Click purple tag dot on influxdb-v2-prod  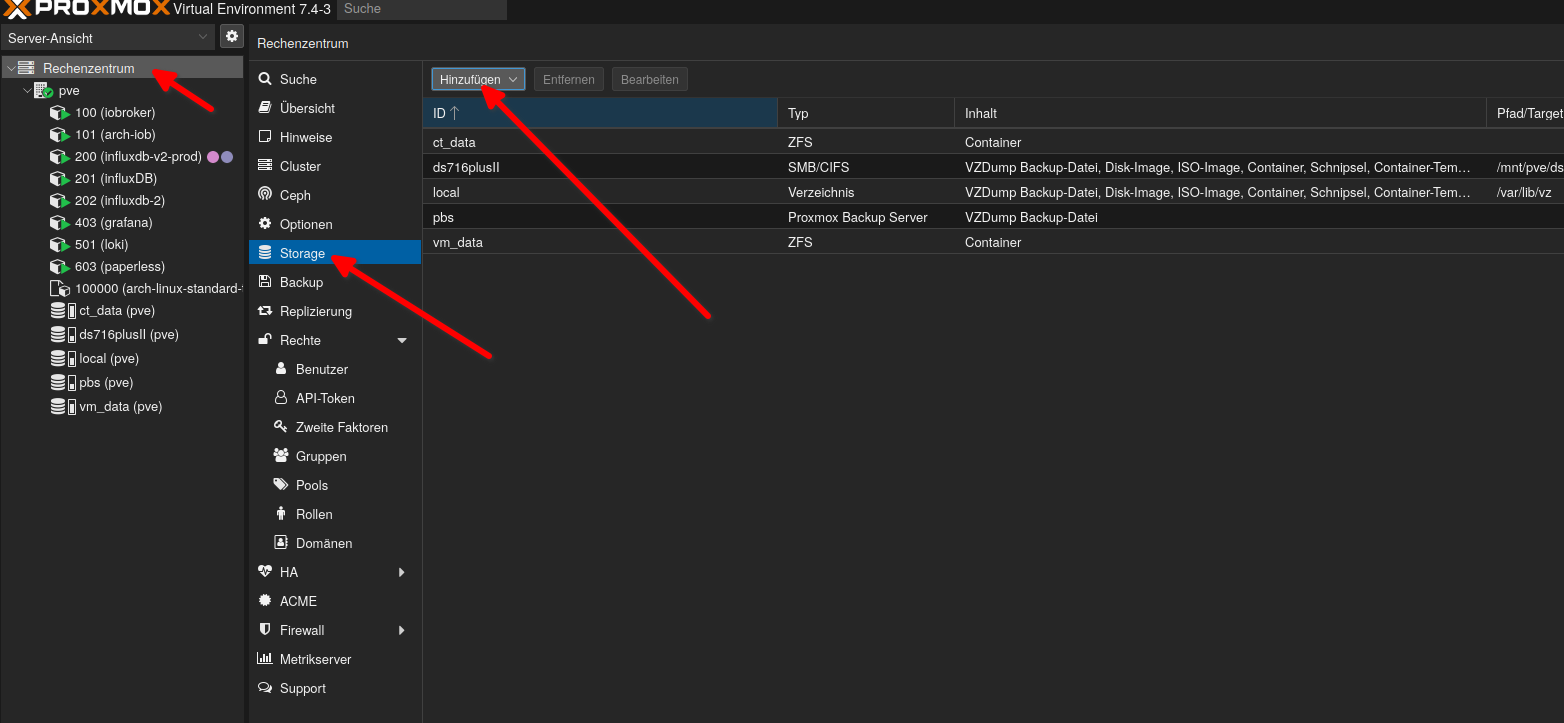227,157
